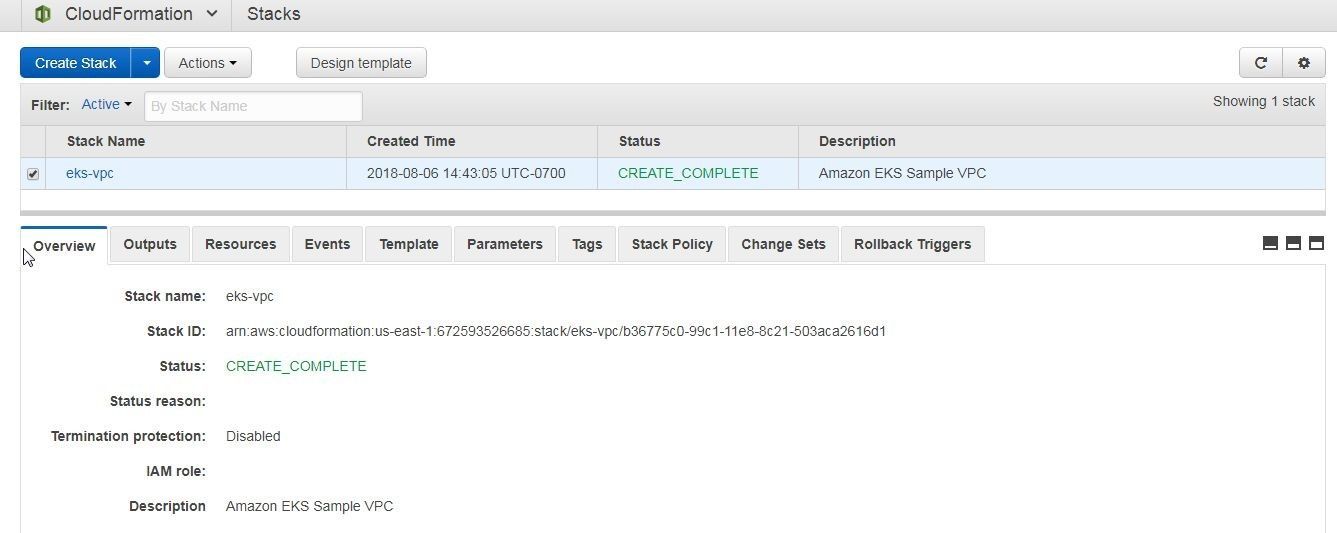Click the Create Stack button
The height and width of the screenshot is (533, 1337).
coord(76,63)
